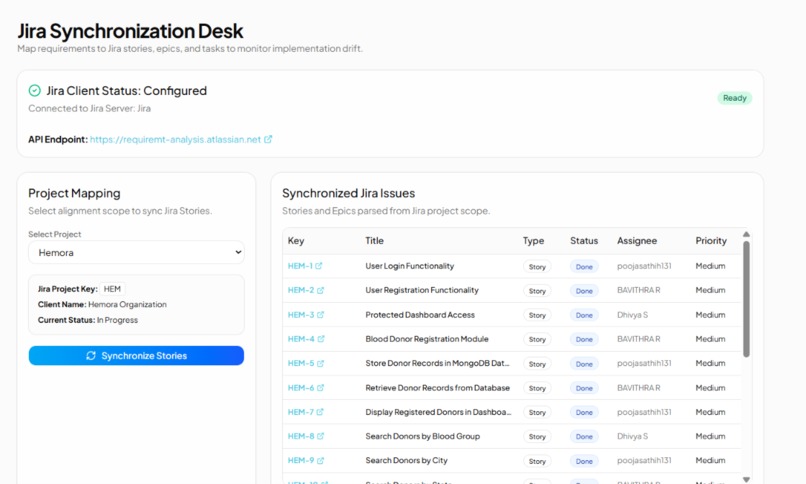Click the Done status badge for HEM-8
The height and width of the screenshot is (484, 806).
584,436
